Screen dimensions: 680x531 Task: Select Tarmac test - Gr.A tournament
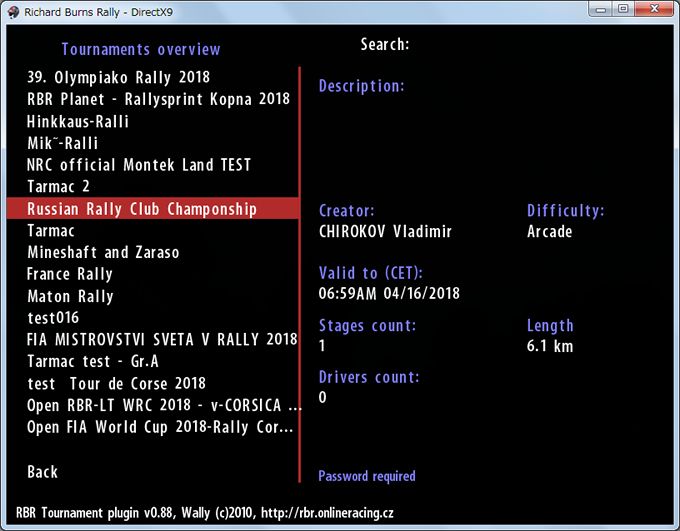pos(93,361)
